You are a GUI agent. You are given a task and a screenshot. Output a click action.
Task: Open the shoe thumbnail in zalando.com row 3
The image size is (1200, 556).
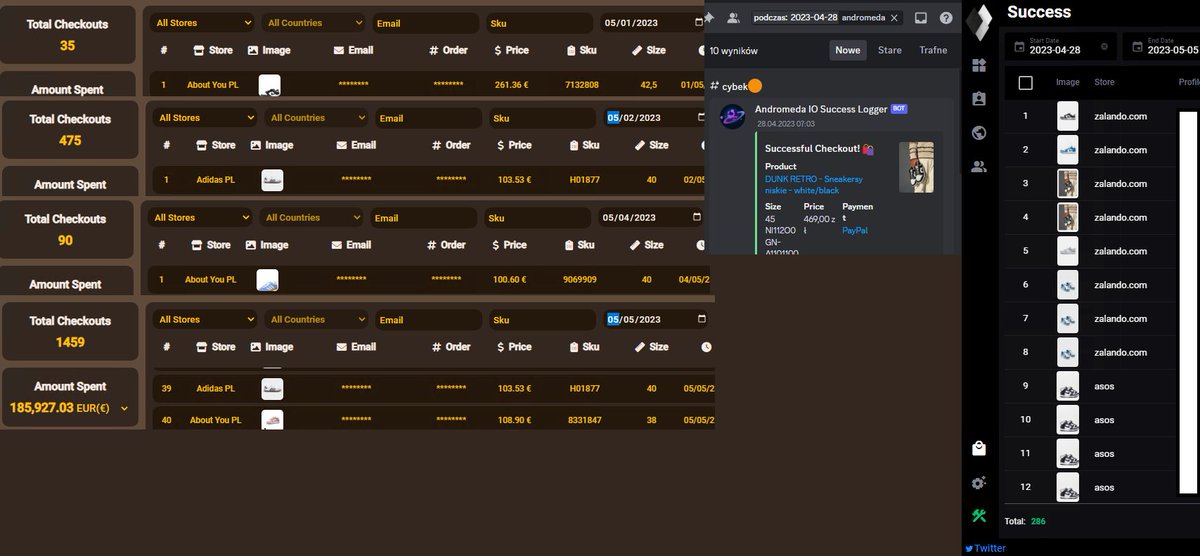click(x=1068, y=183)
